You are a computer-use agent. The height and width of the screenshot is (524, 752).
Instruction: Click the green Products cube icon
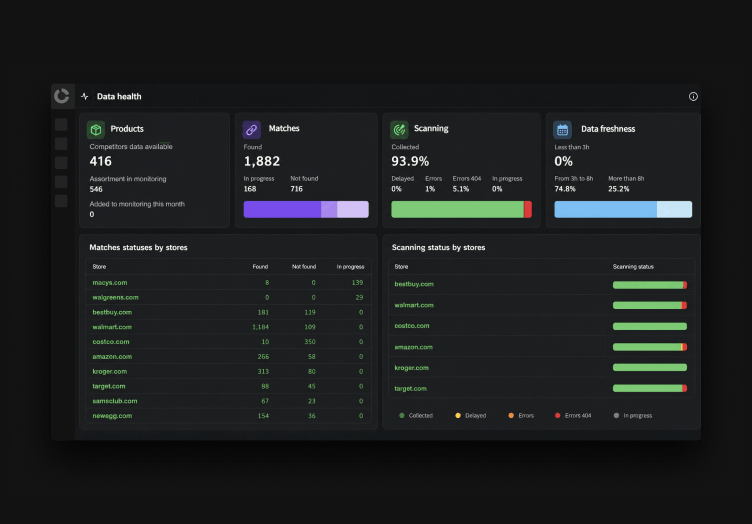click(x=96, y=129)
